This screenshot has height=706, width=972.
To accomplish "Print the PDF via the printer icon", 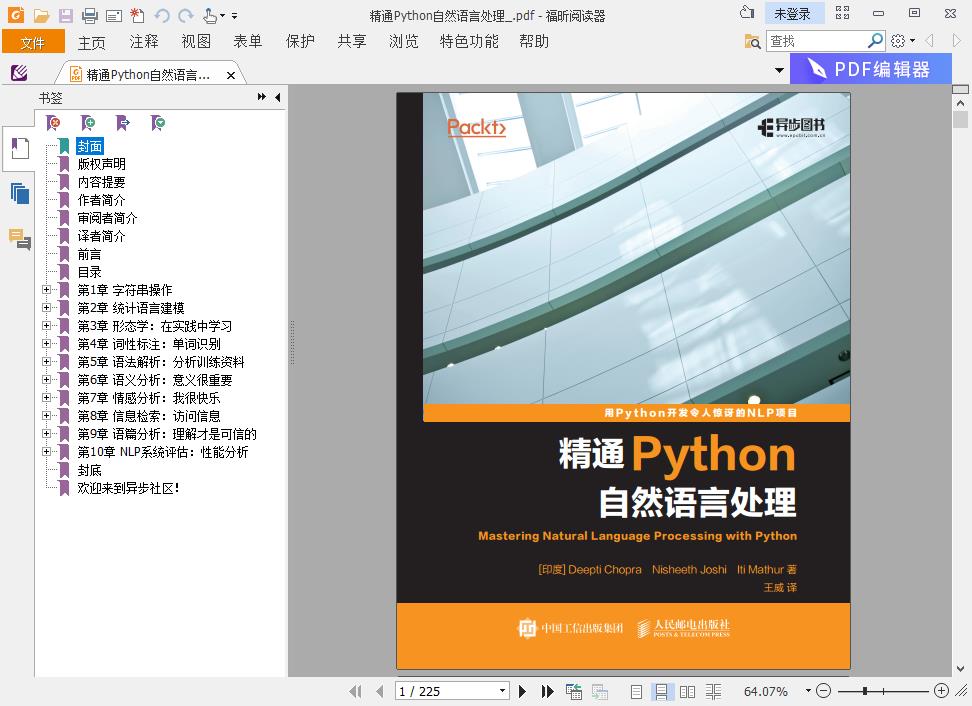I will pyautogui.click(x=90, y=15).
